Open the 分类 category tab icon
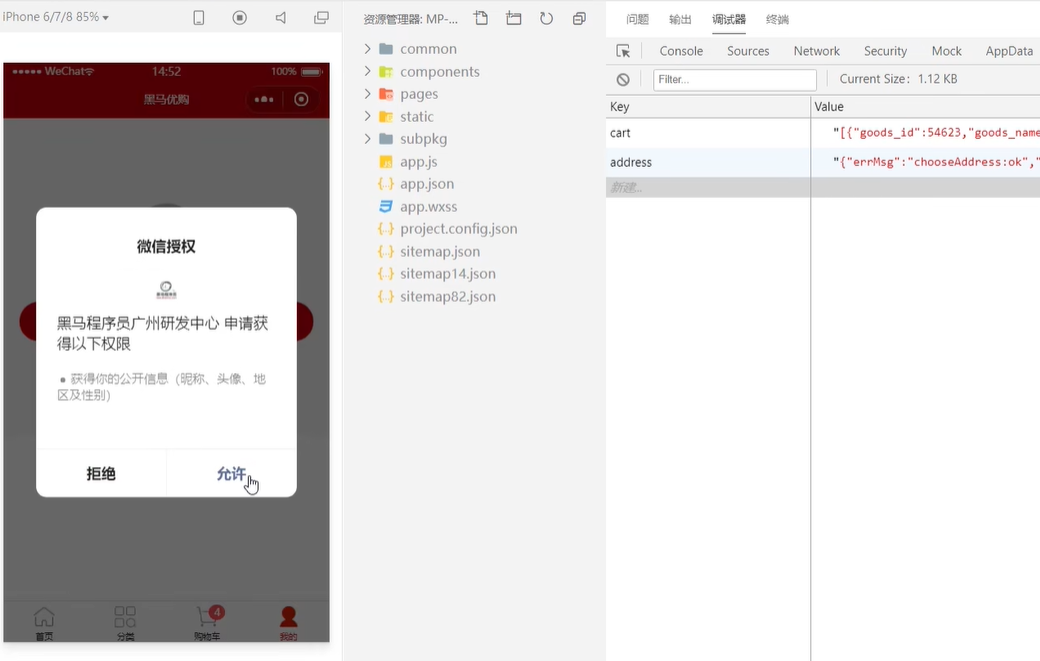Screen dimensions: 1040x661 [125, 623]
